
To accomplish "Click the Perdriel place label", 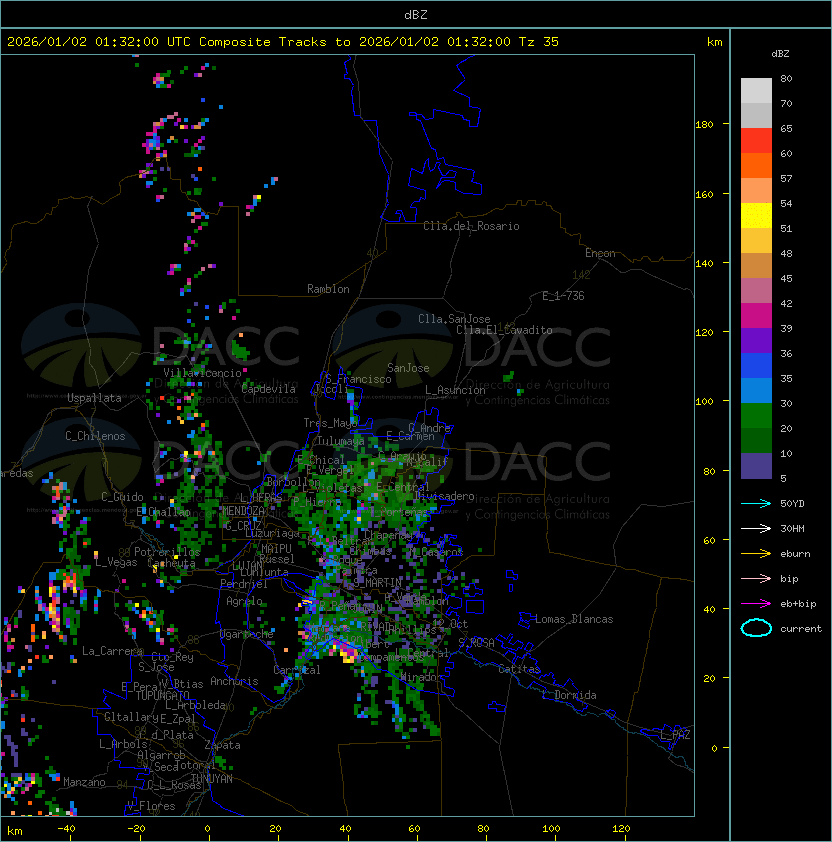I will coord(244,584).
